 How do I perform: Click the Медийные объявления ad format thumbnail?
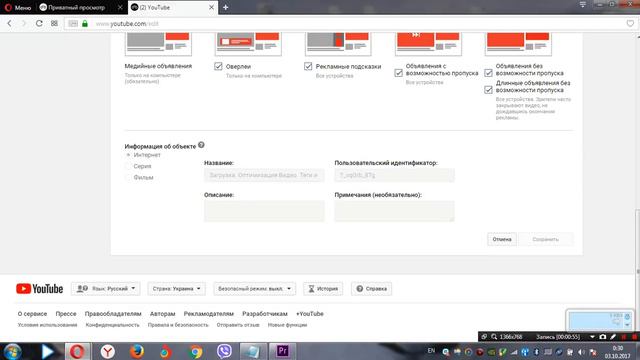pyautogui.click(x=158, y=44)
